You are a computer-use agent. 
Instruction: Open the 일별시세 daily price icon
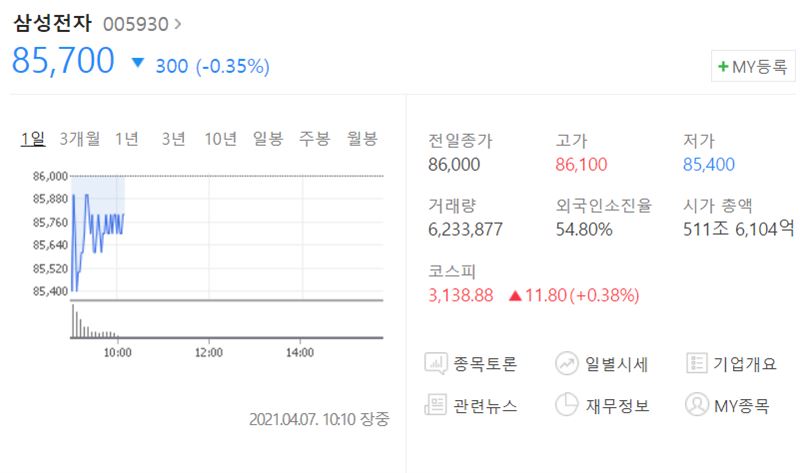click(566, 364)
